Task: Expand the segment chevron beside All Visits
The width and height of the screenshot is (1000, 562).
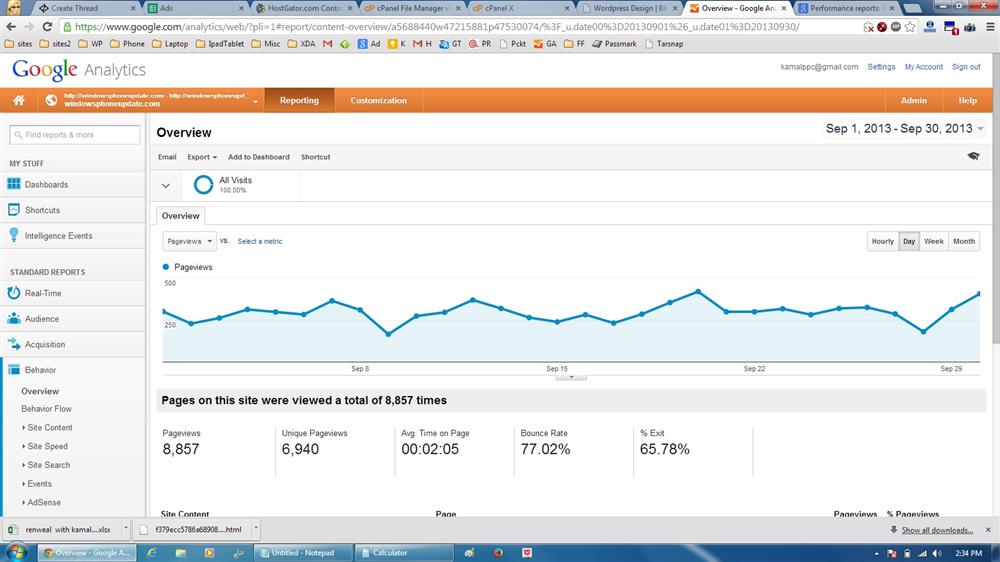Action: tap(166, 186)
